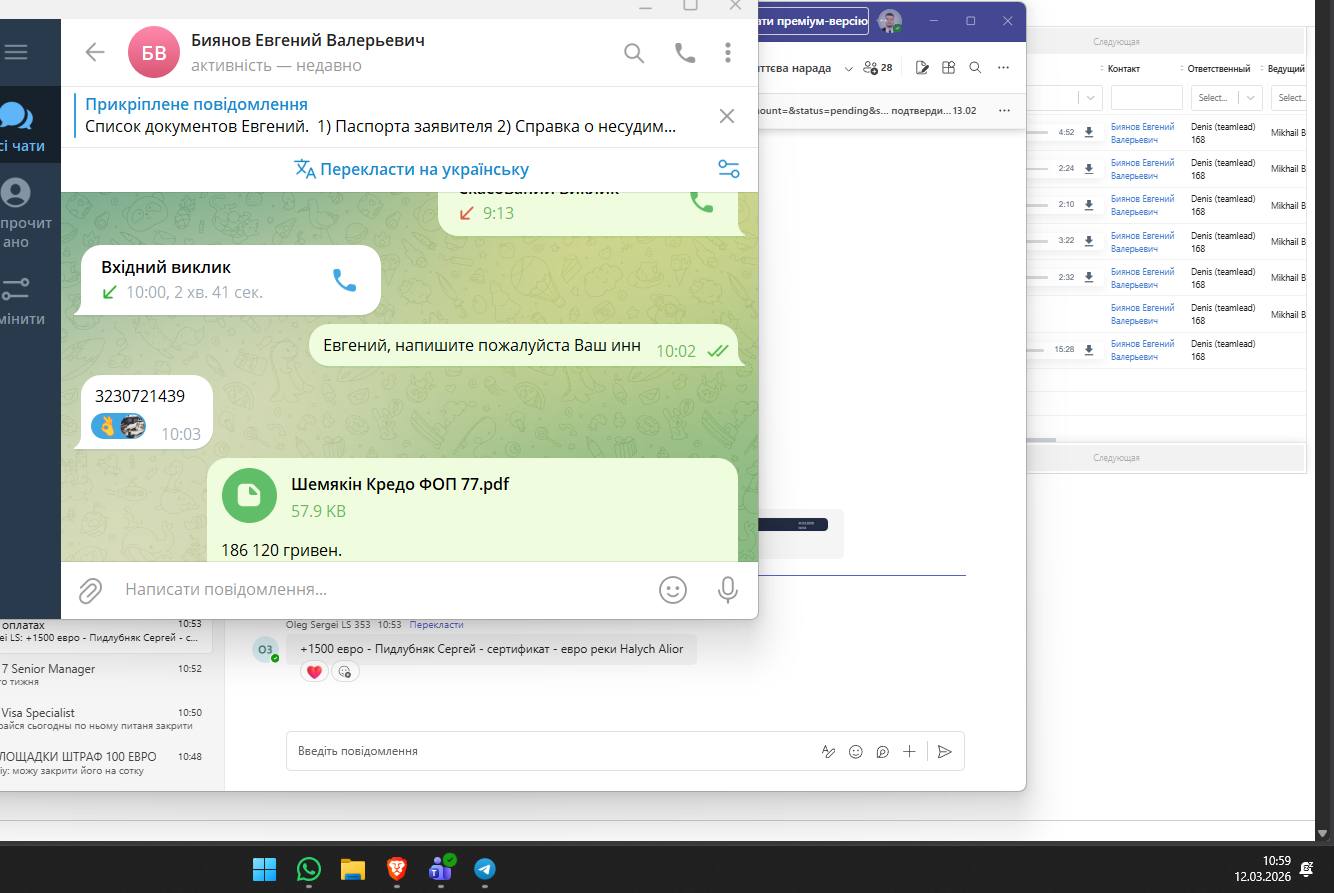Image resolution: width=1334 pixels, height=893 pixels.
Task: Sort the CRM table by the Контакт column
Action: click(x=1123, y=69)
